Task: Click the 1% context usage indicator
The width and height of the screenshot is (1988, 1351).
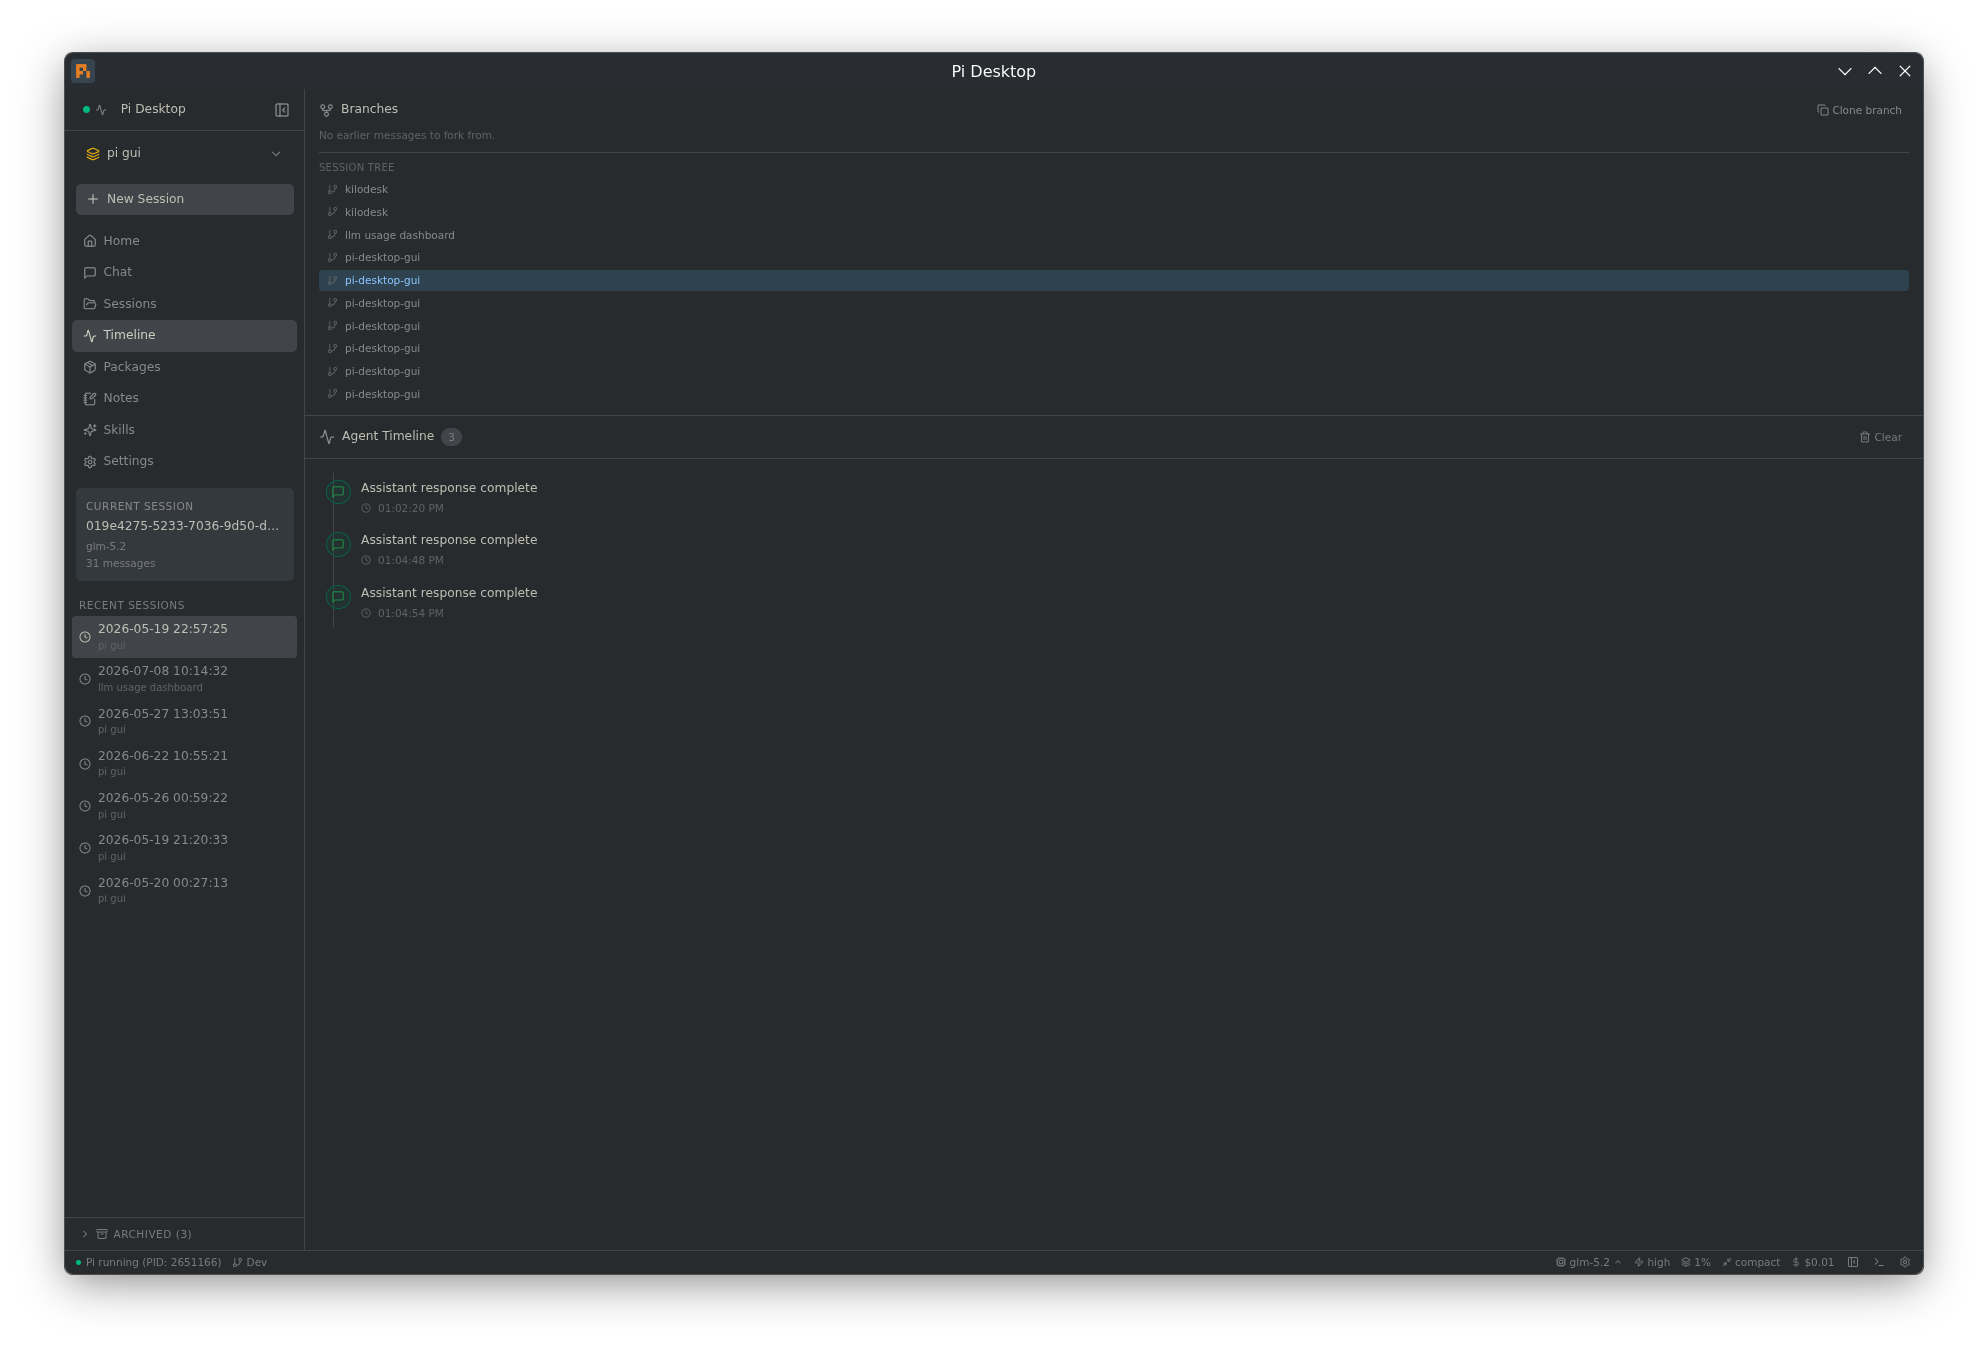Action: tap(1696, 1262)
